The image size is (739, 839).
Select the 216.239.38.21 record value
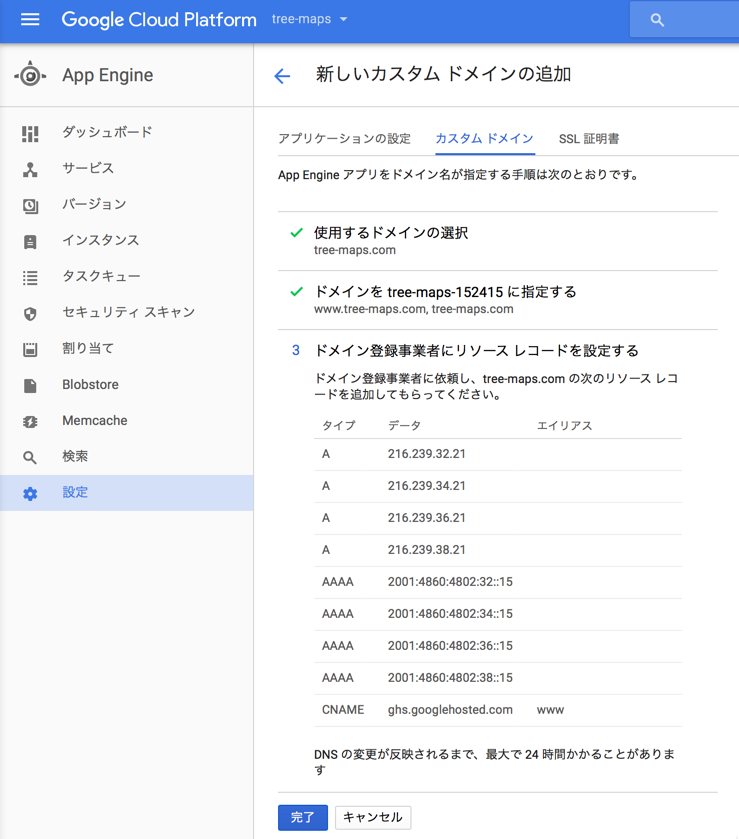(x=426, y=550)
